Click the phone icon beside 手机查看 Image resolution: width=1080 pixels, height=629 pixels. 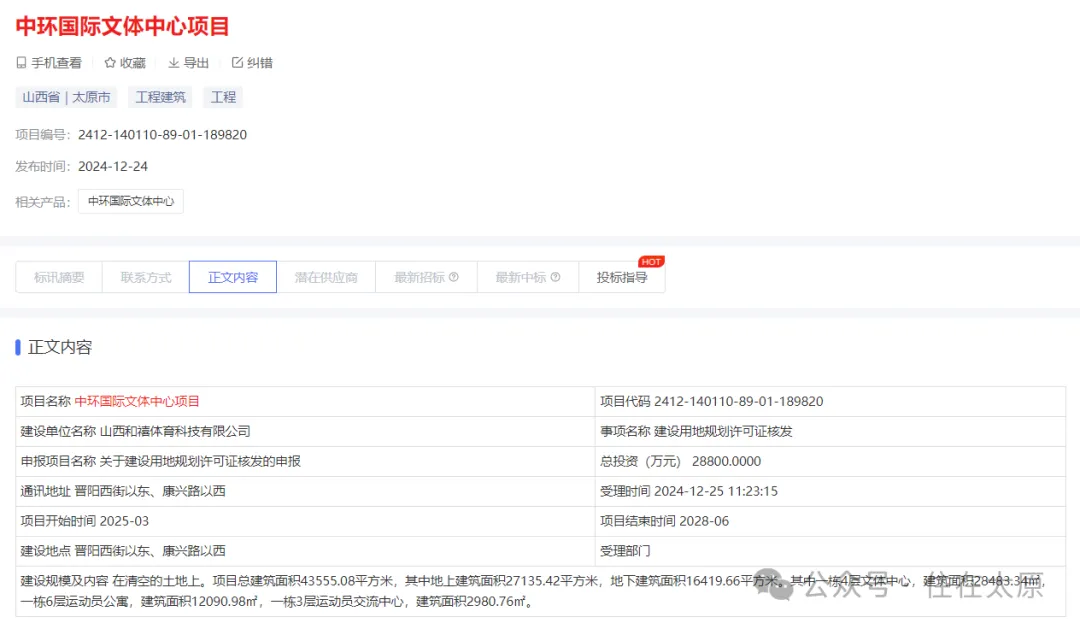21,63
